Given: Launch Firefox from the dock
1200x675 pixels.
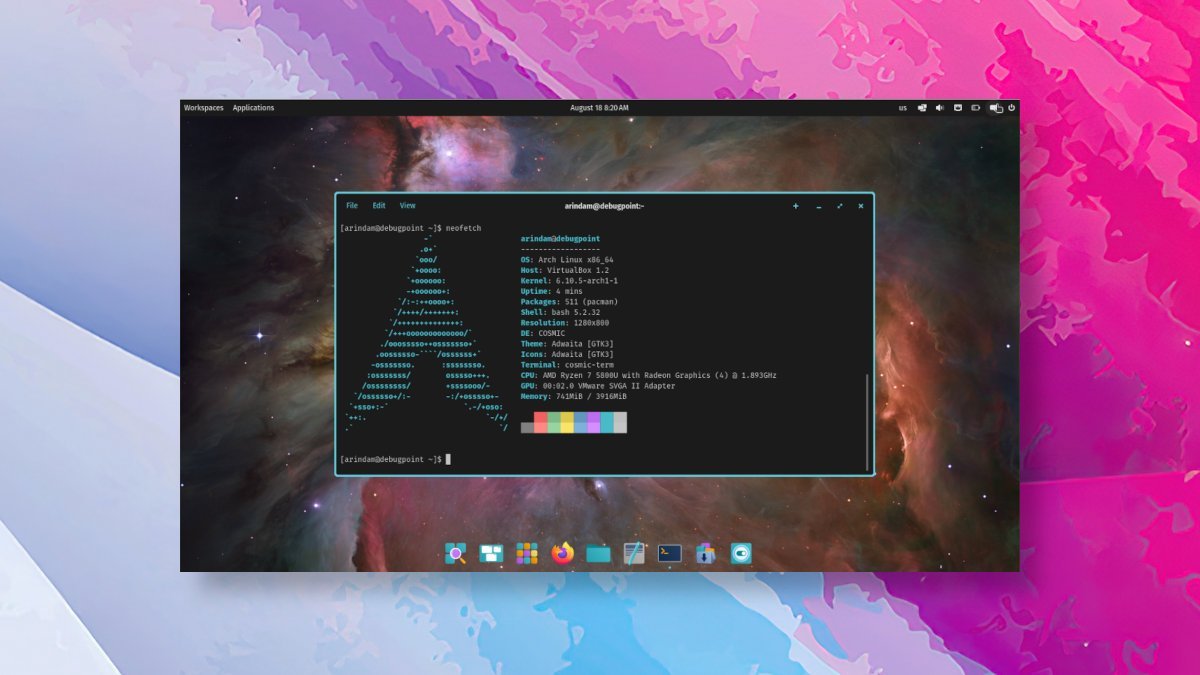Looking at the screenshot, I should [x=563, y=553].
